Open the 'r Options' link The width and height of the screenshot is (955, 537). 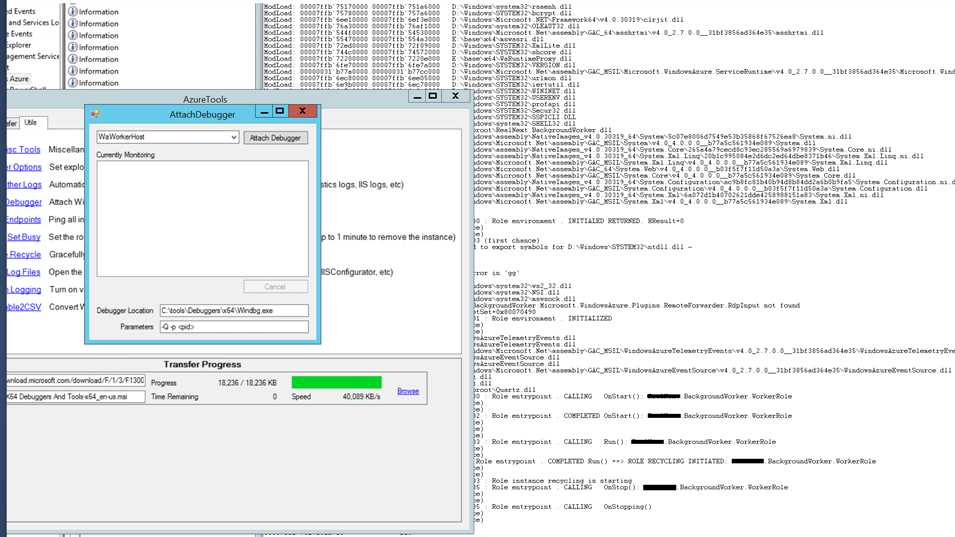click(24, 167)
